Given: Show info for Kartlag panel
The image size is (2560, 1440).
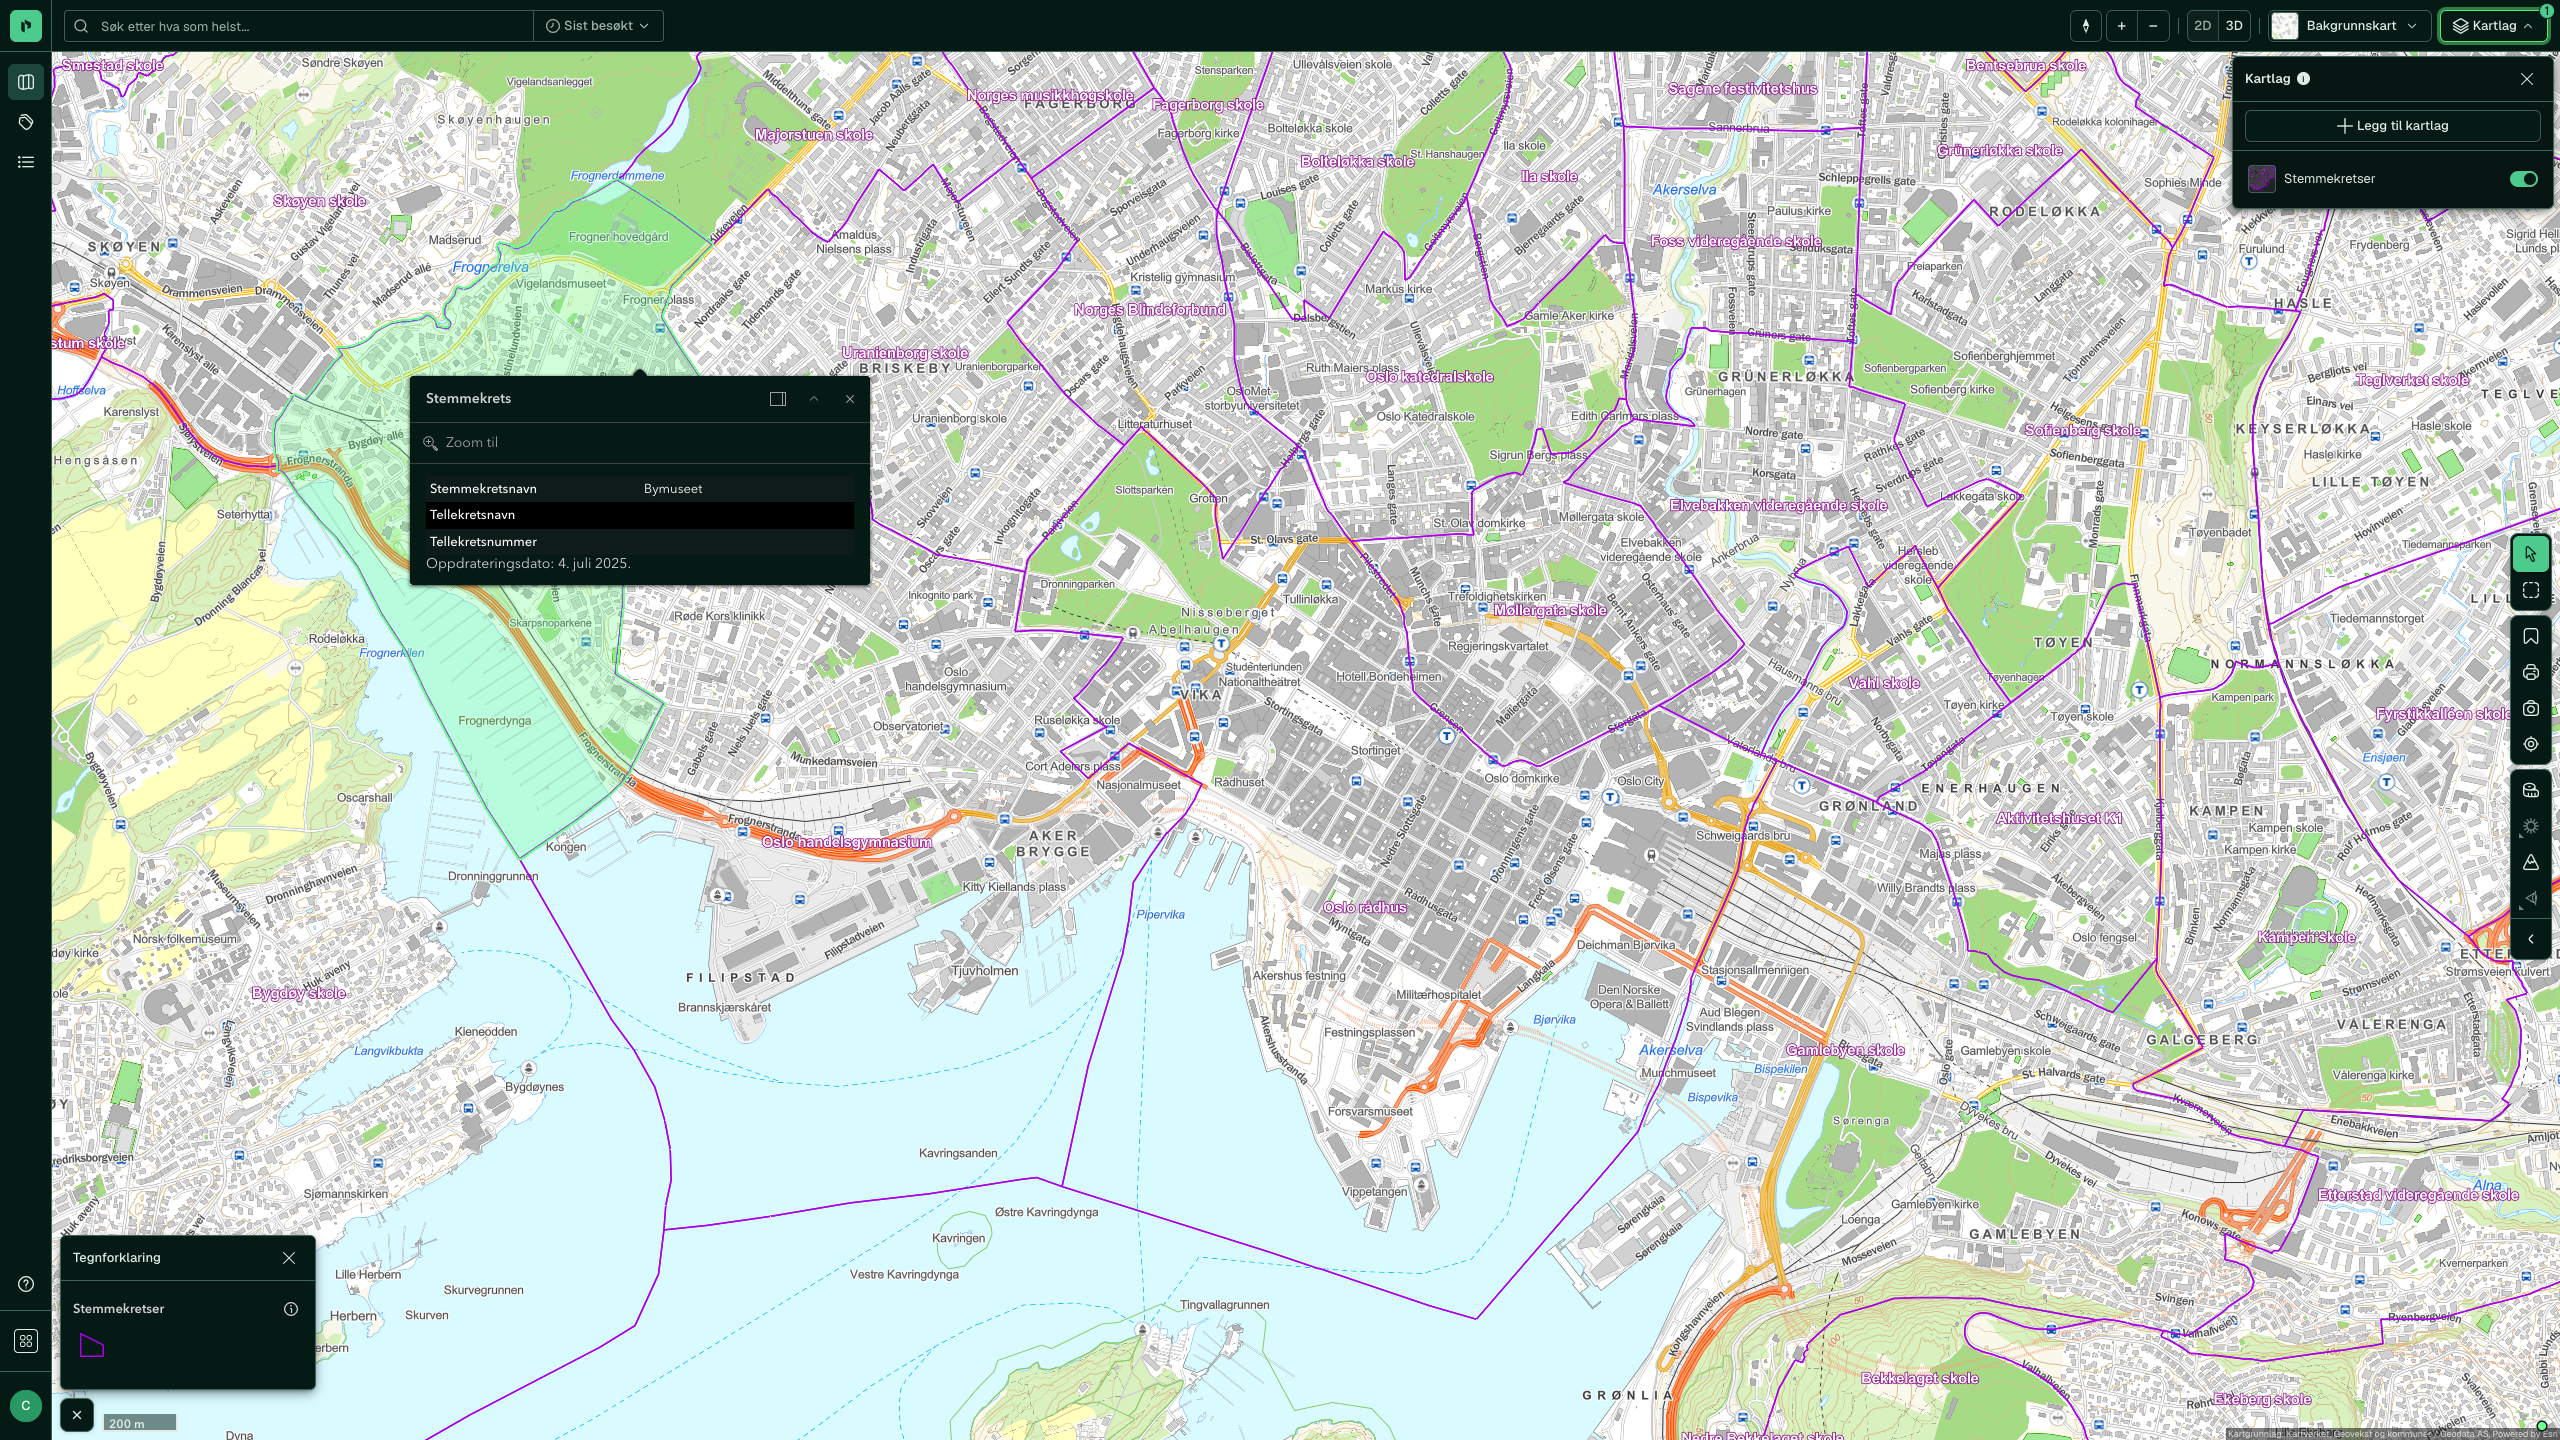Looking at the screenshot, I should (2303, 79).
